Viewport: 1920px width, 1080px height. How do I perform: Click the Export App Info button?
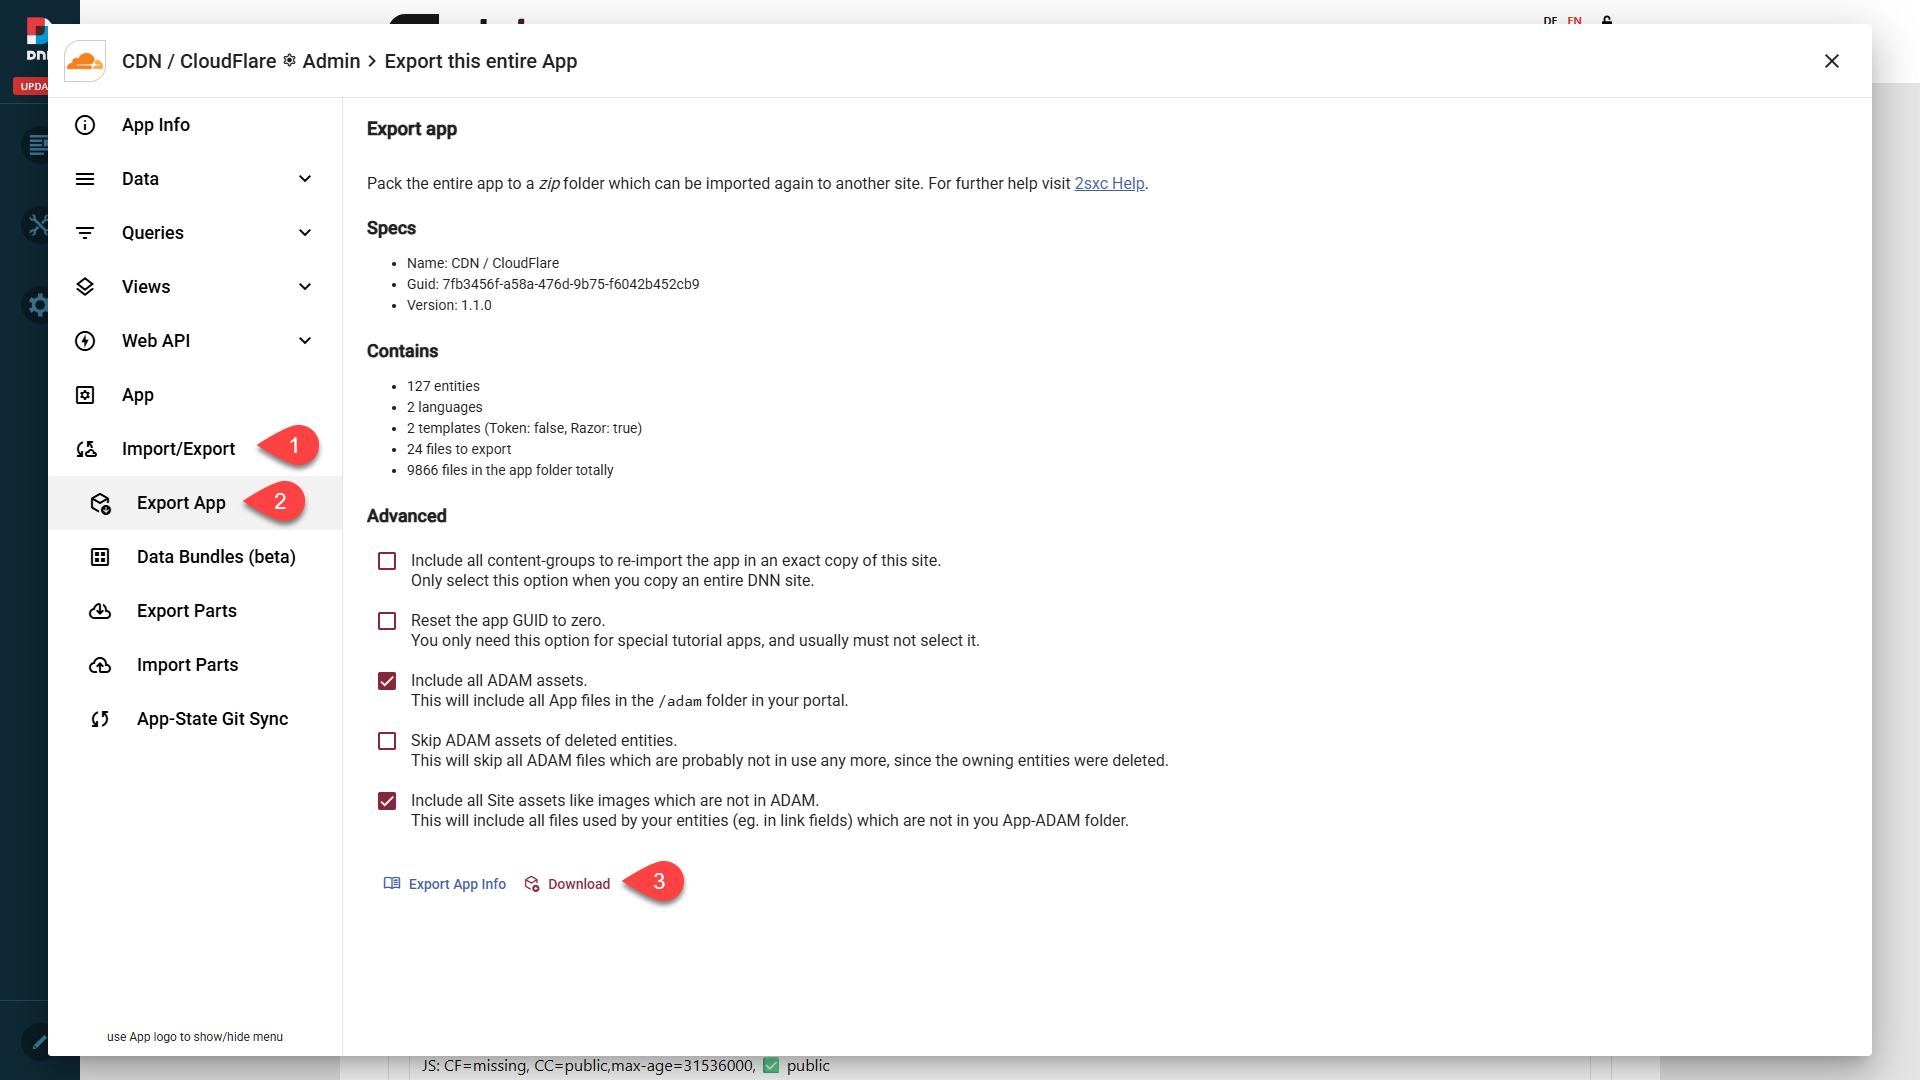pos(445,884)
